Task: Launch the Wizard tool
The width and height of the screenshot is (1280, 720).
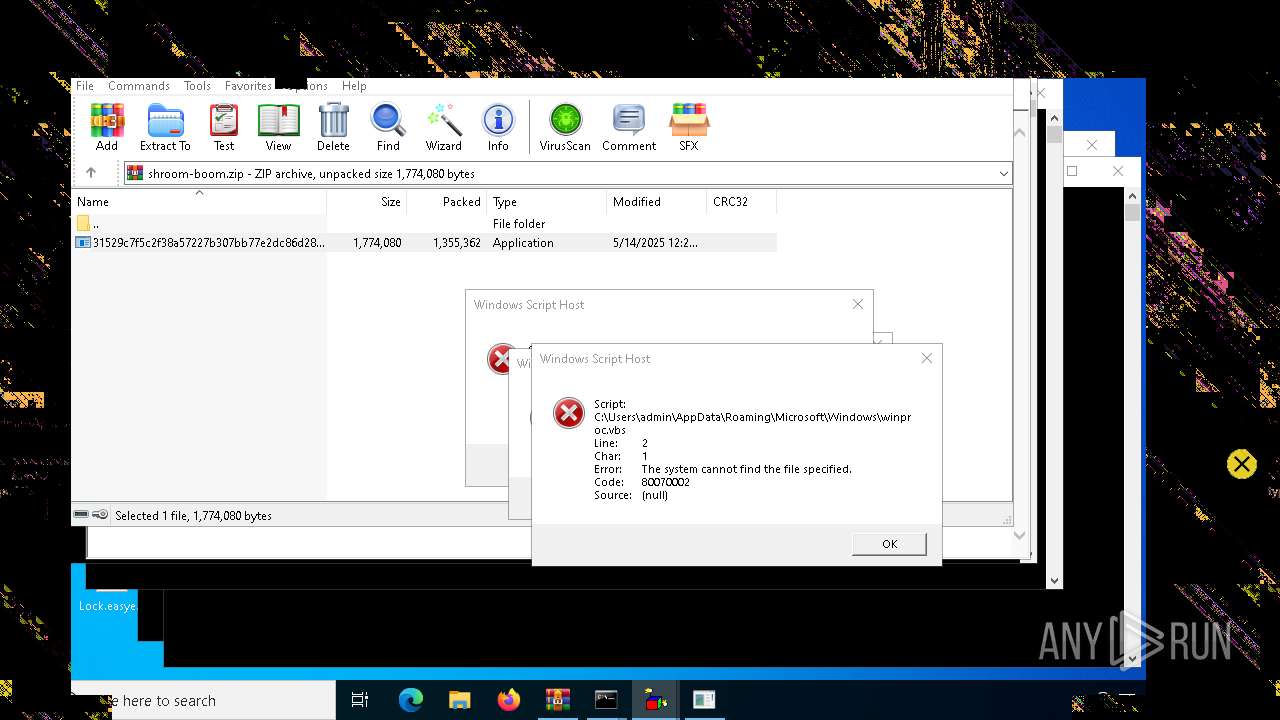Action: (443, 127)
